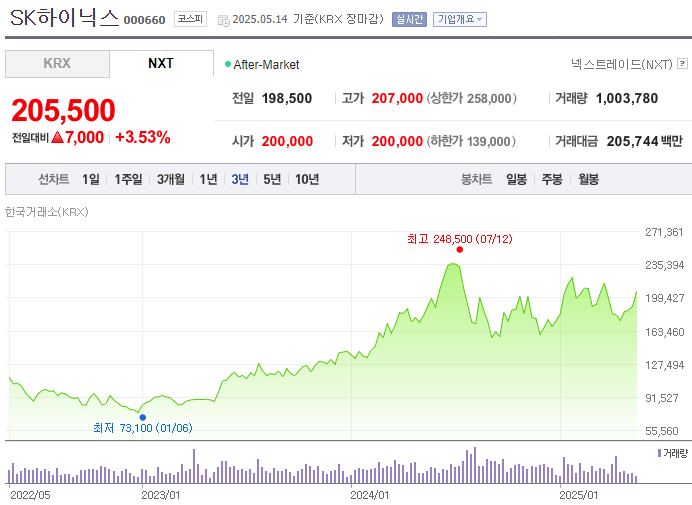
Task: Click the 2024/01 x-axis date label
Action: [x=370, y=495]
